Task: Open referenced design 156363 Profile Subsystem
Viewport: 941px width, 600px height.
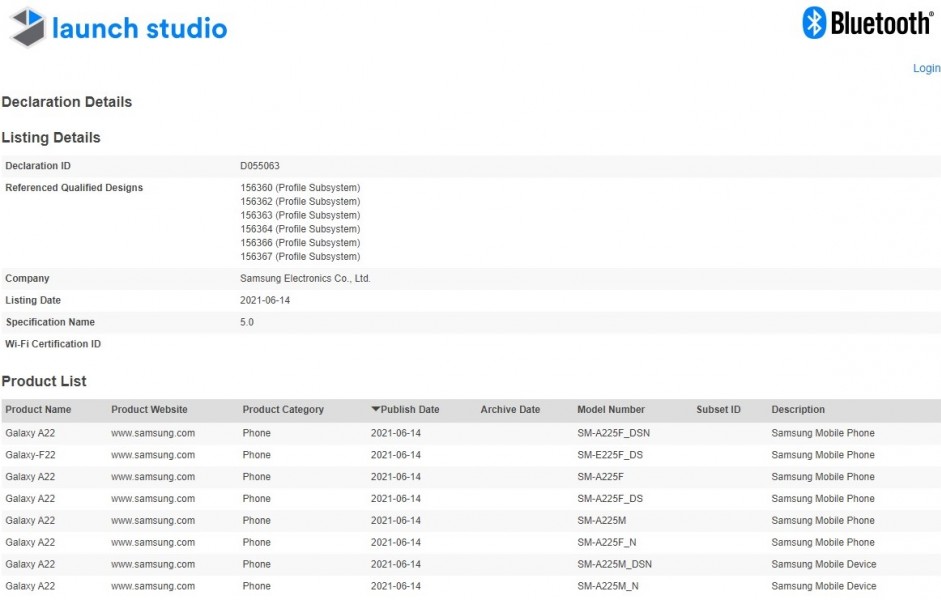Action: (x=300, y=215)
